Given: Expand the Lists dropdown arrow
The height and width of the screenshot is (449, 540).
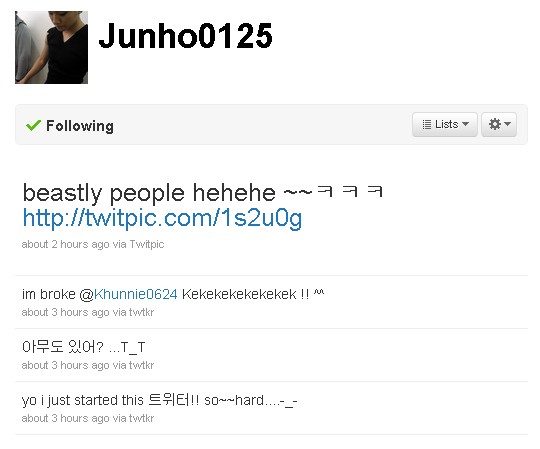Looking at the screenshot, I should (465, 124).
